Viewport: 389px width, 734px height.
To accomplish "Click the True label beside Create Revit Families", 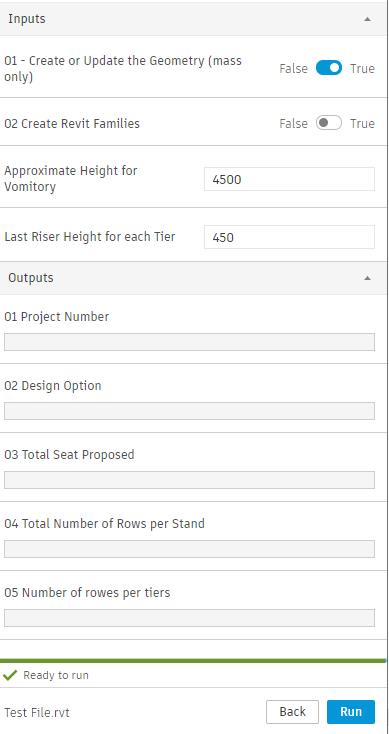I will pyautogui.click(x=362, y=124).
